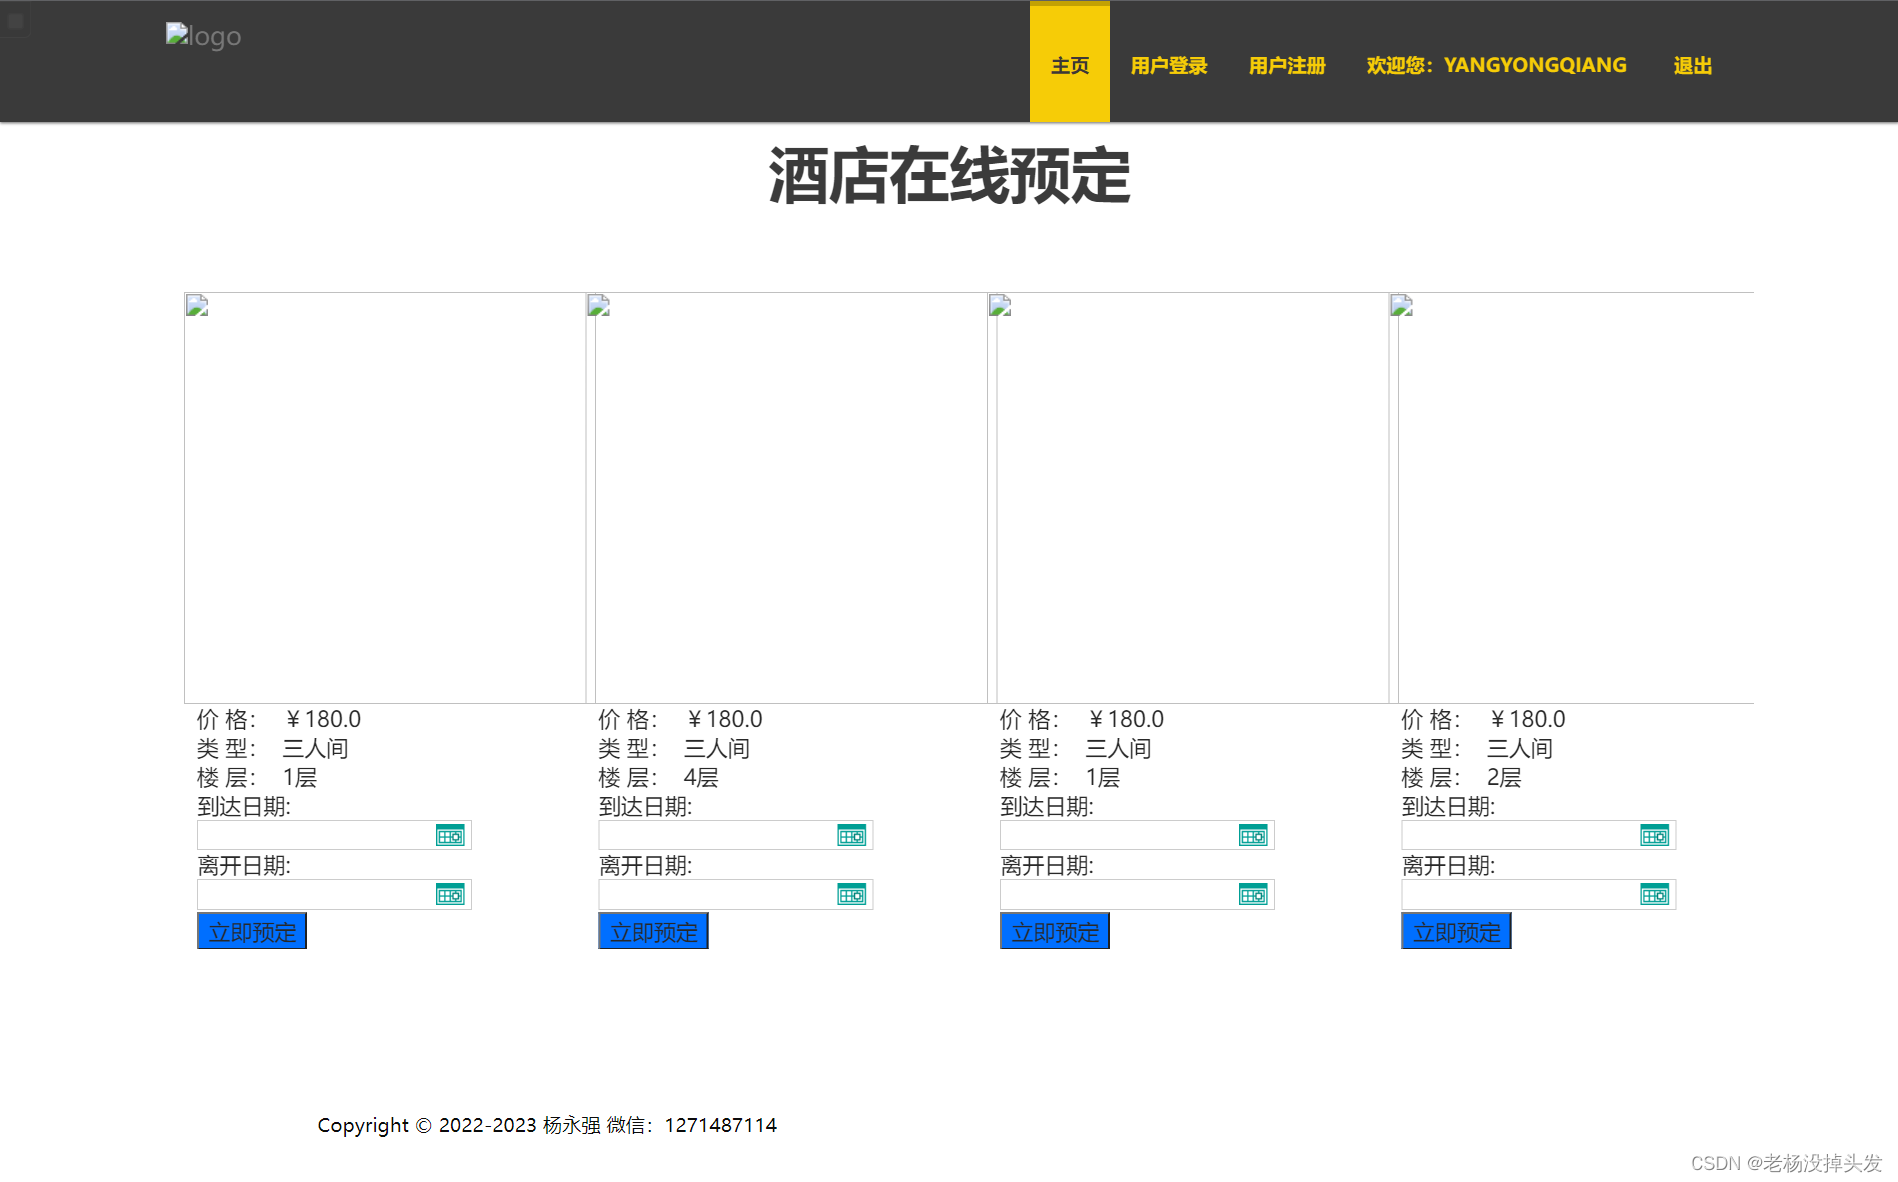1898x1182 pixels.
Task: Select floor text 2层 in last card
Action: pyautogui.click(x=1504, y=777)
